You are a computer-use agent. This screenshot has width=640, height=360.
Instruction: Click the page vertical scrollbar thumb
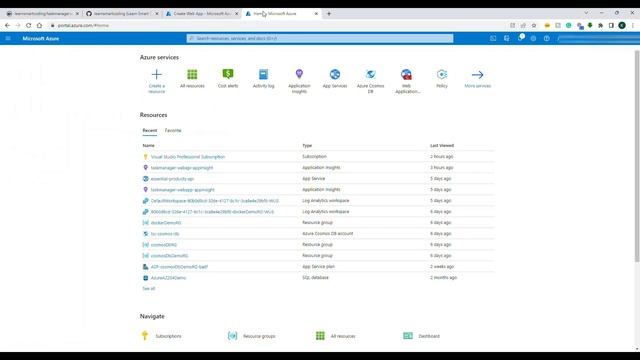pos(637,156)
